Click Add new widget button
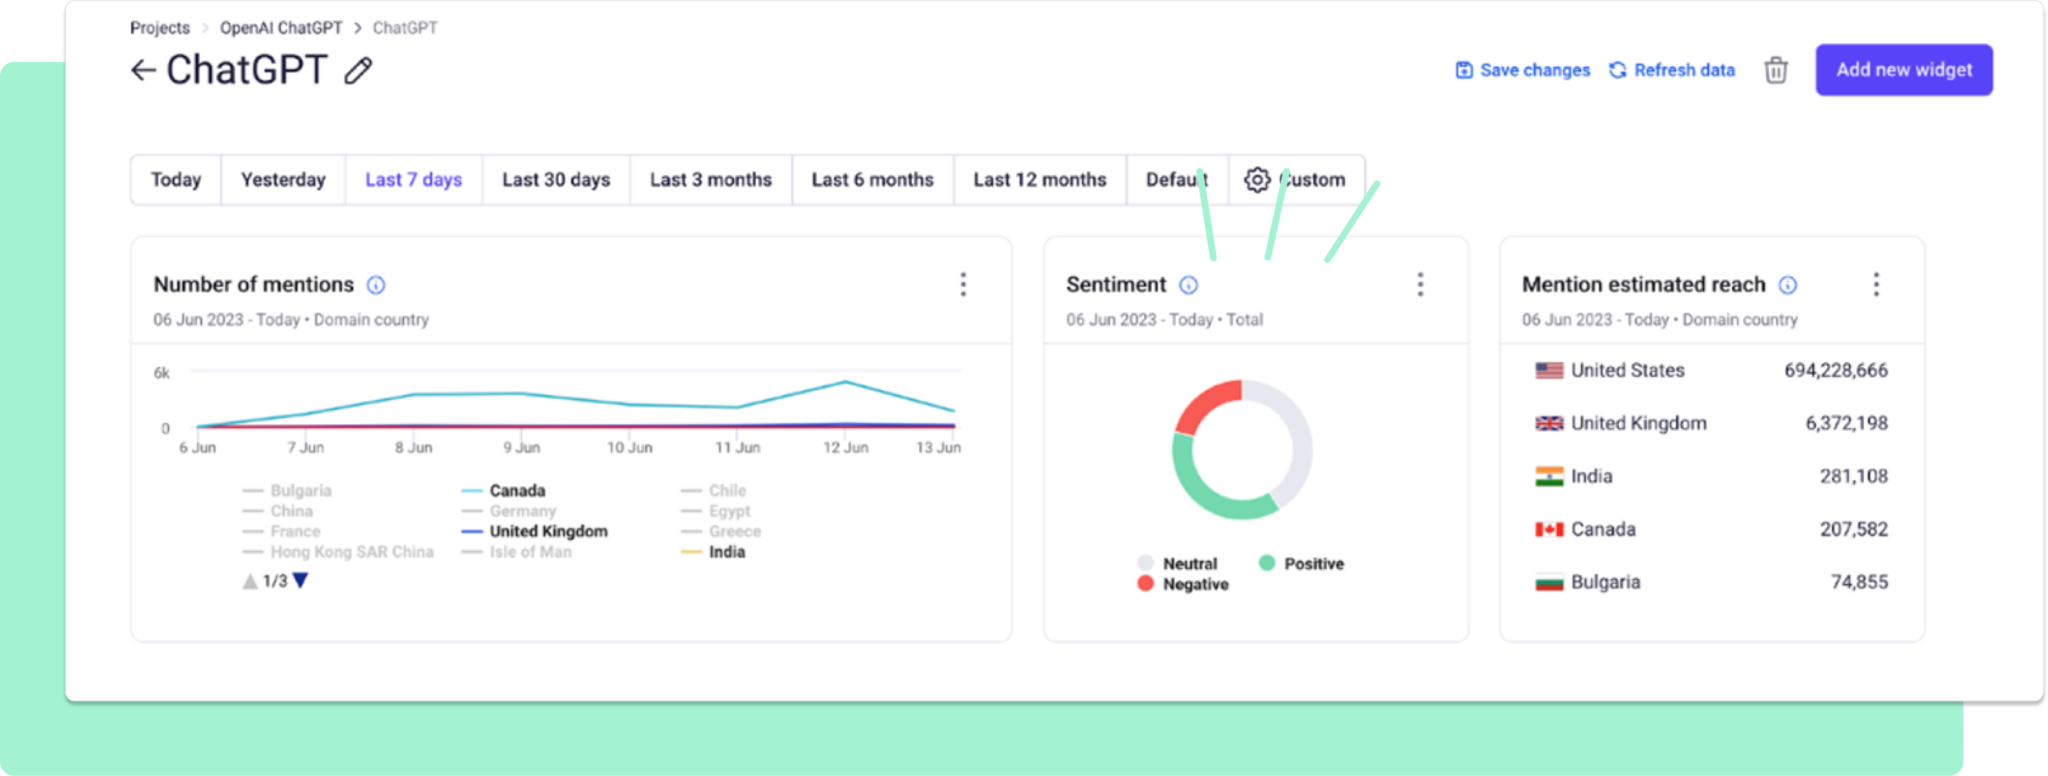The height and width of the screenshot is (776, 2048). [1904, 70]
